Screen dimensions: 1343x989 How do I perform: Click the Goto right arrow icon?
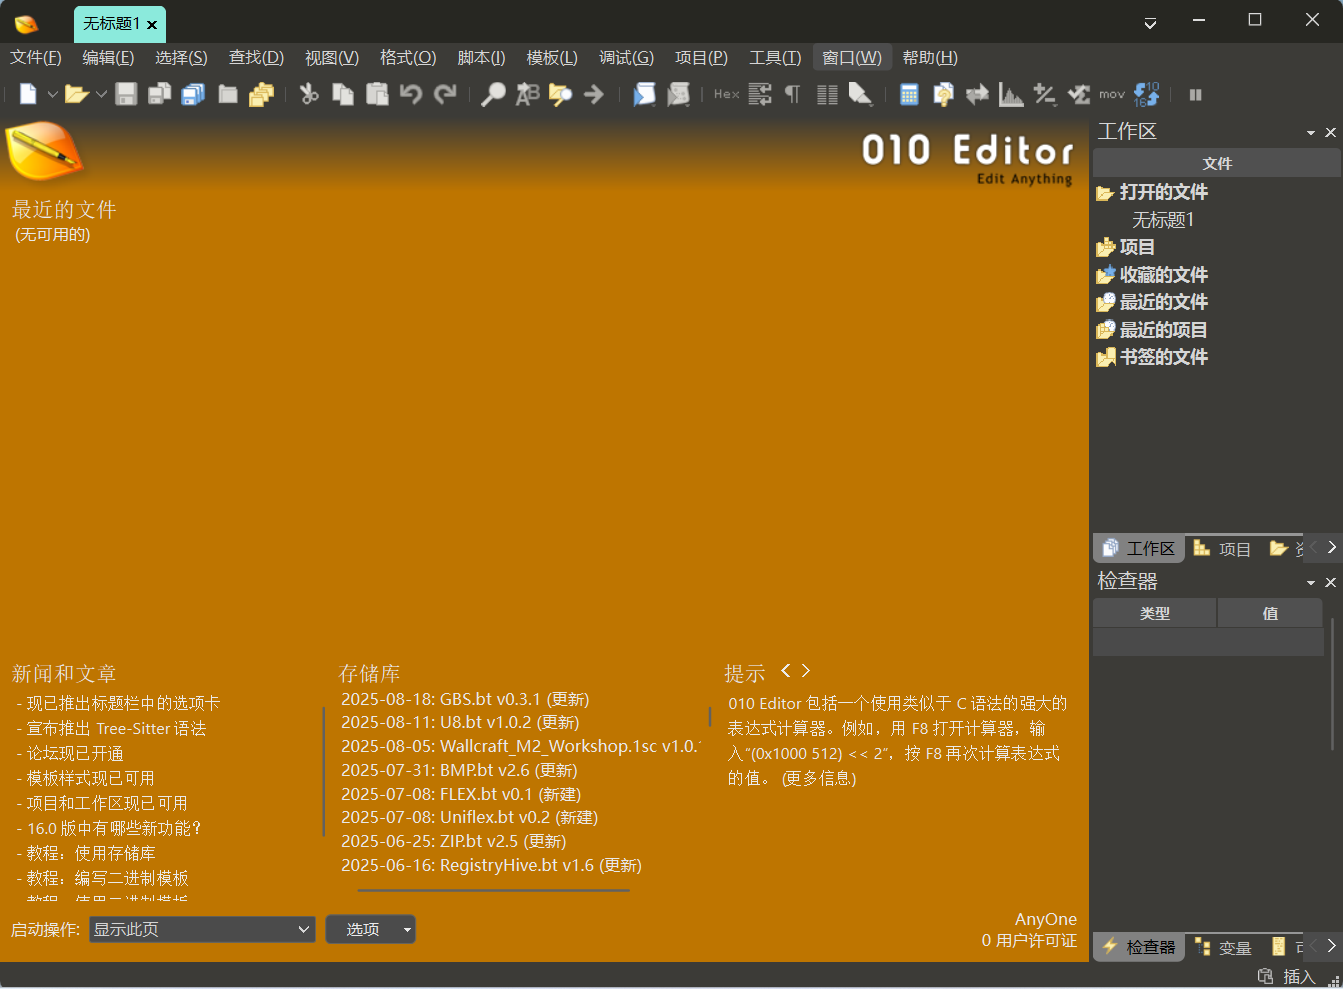[x=594, y=94]
